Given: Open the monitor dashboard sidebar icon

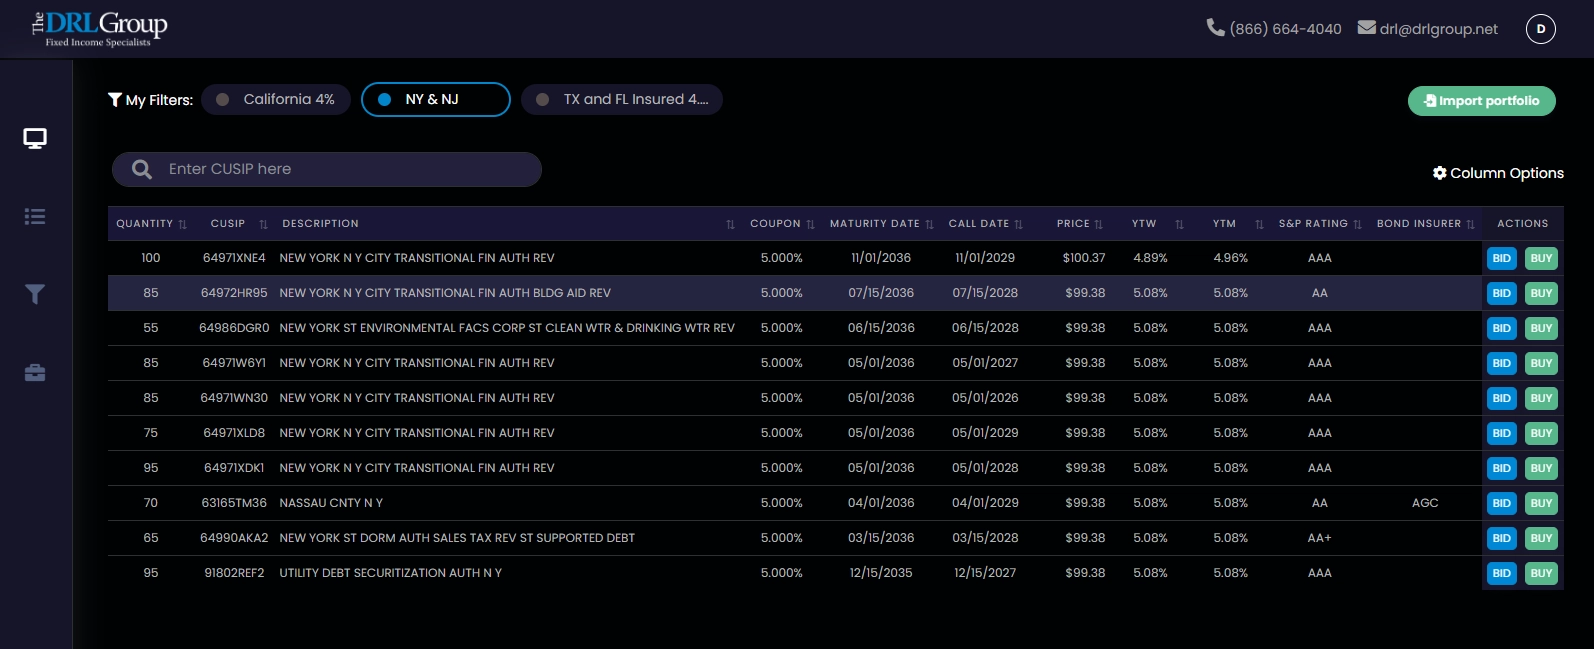Looking at the screenshot, I should point(35,138).
